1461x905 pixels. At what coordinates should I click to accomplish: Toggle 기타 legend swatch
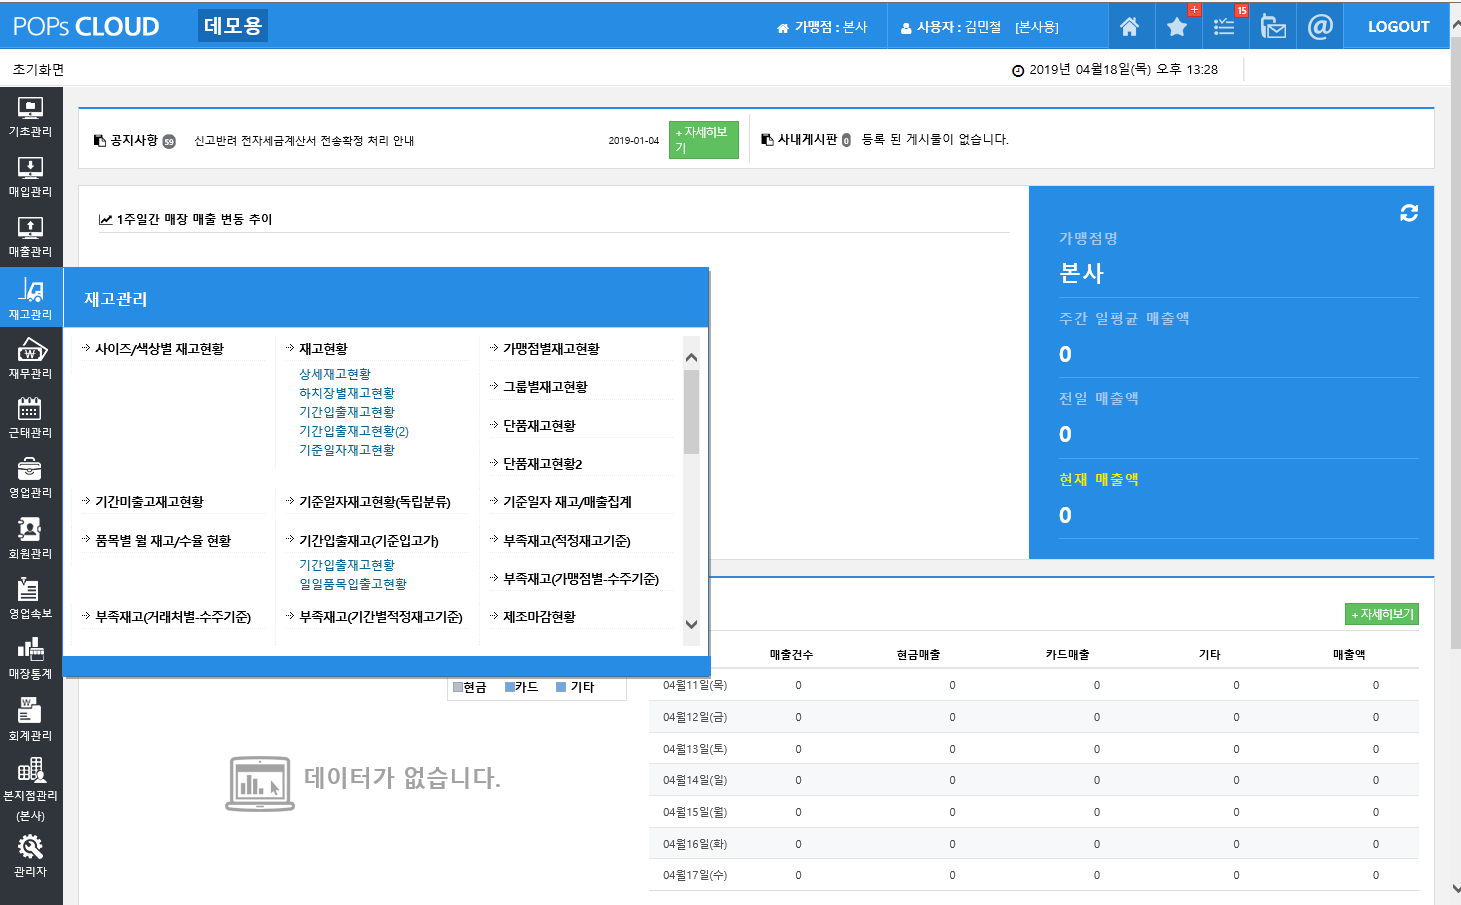(561, 687)
